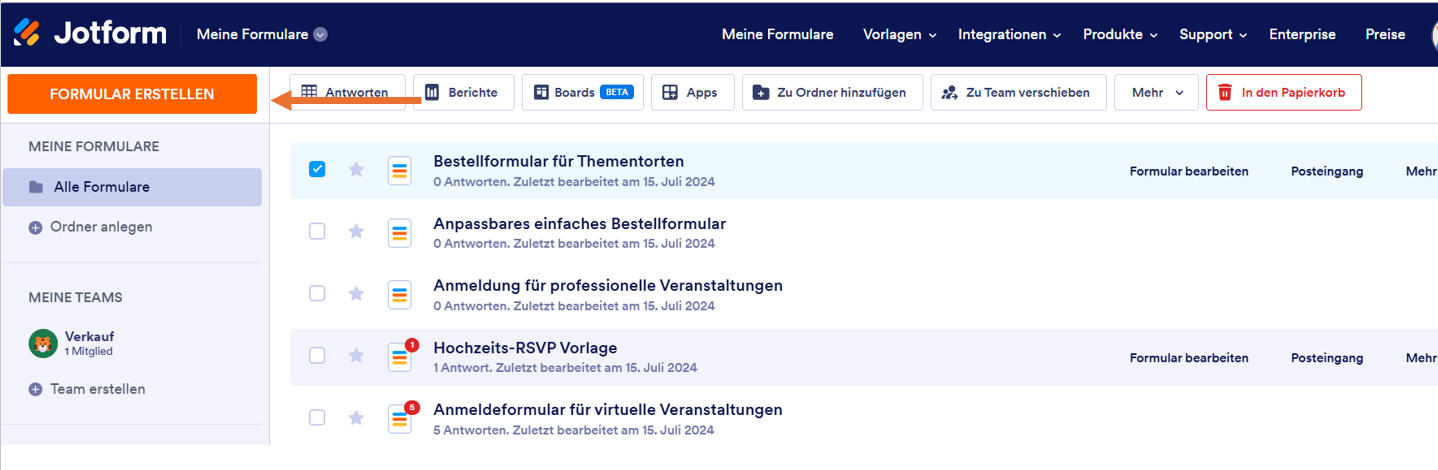Open Boards BETA view
The image size is (1438, 470).
(x=582, y=93)
